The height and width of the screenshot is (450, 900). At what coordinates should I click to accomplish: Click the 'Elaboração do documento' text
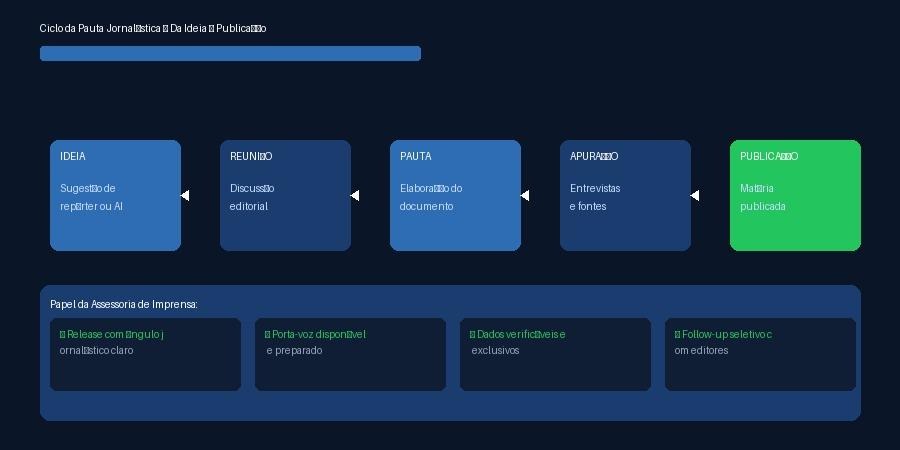point(431,197)
